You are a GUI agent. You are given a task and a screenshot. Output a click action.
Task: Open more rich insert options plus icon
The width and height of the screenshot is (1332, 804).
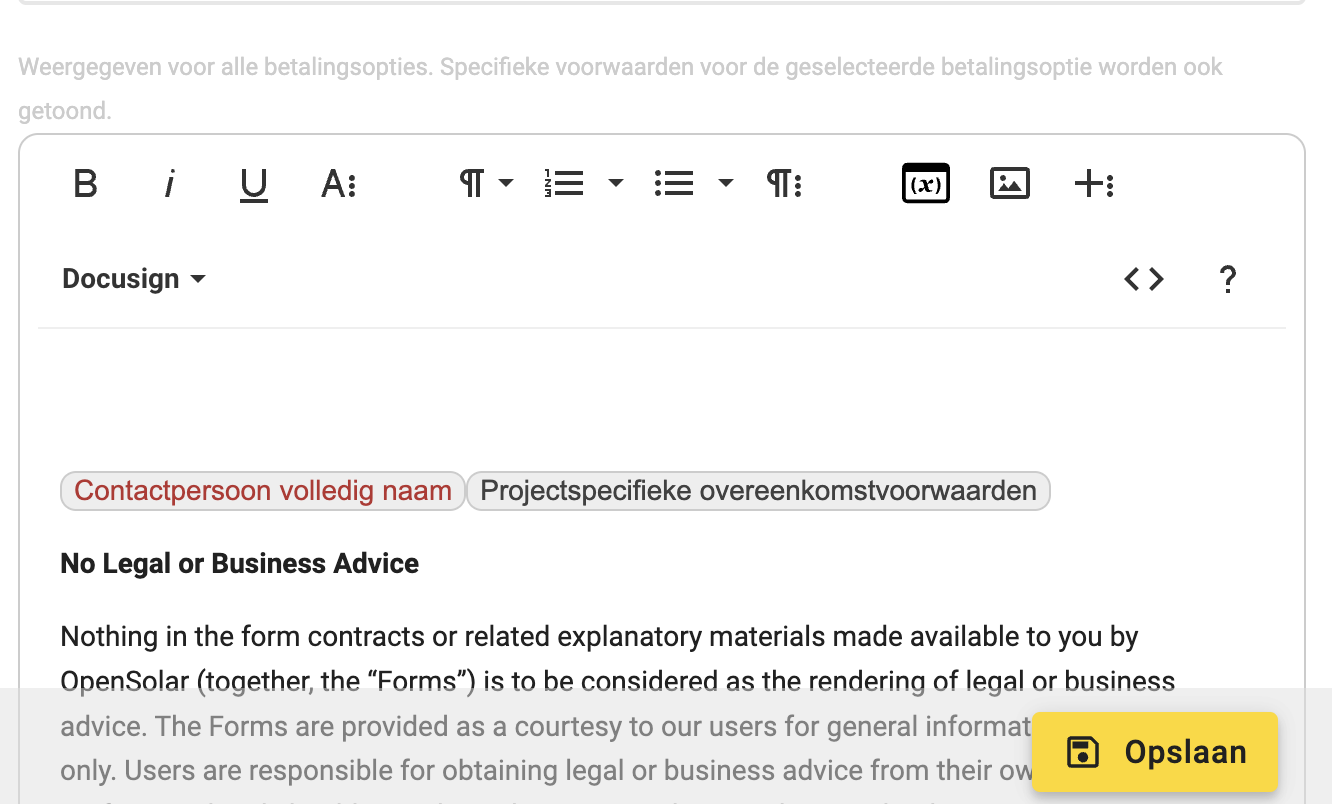1094,183
